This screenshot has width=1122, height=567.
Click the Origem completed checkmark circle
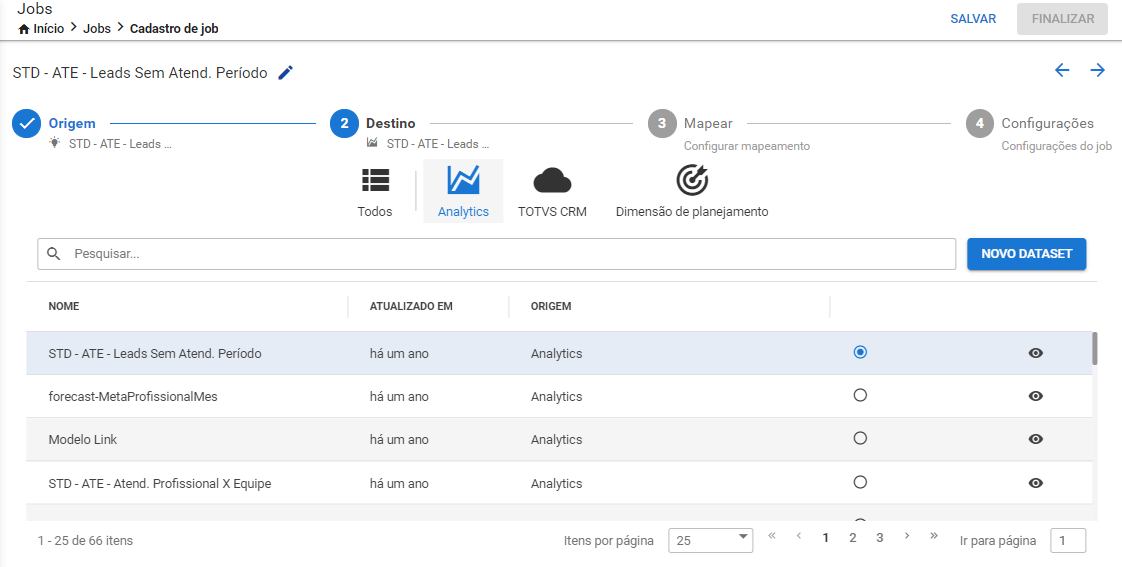click(26, 123)
